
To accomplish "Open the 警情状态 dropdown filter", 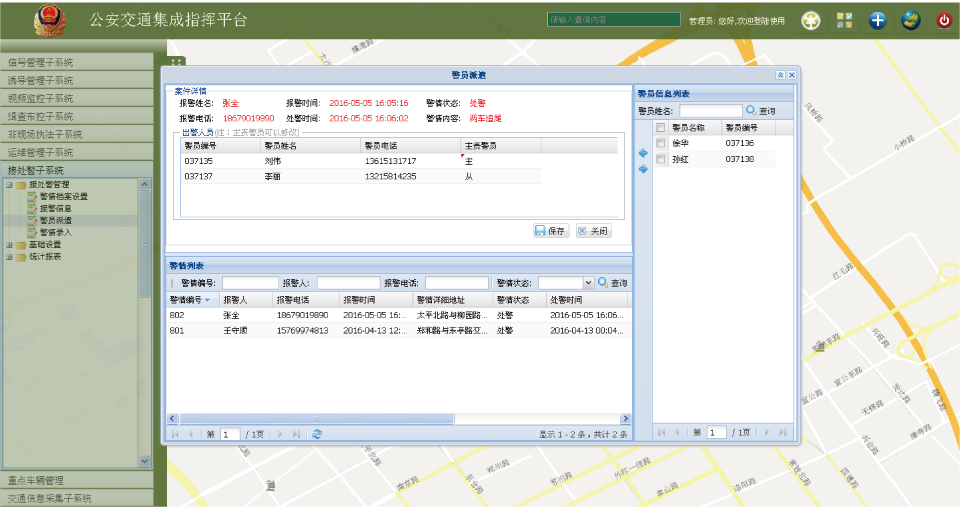I will coord(588,283).
